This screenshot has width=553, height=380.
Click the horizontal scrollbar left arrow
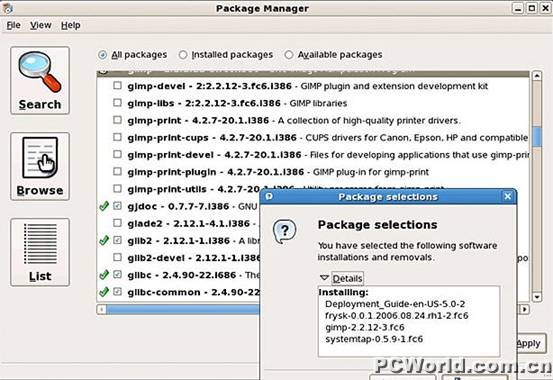(102, 309)
